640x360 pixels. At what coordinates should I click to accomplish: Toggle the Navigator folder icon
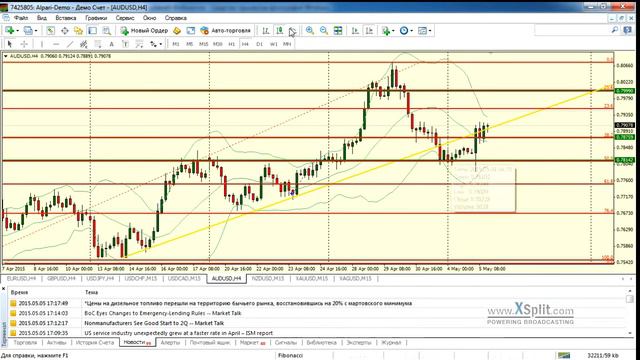click(78, 31)
